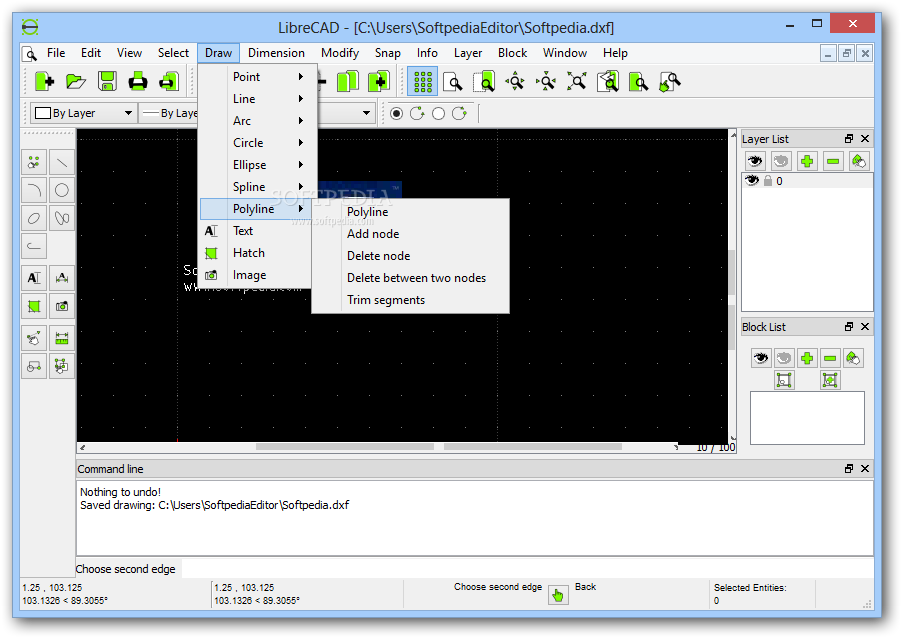The height and width of the screenshot is (638, 902).
Task: Show all layers in the Layer List
Action: (755, 161)
